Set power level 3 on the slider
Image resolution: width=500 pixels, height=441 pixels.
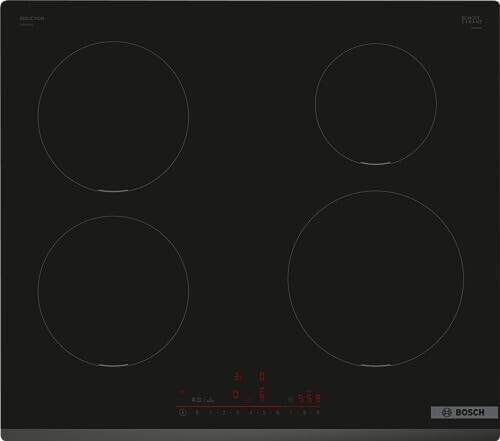tap(237, 413)
